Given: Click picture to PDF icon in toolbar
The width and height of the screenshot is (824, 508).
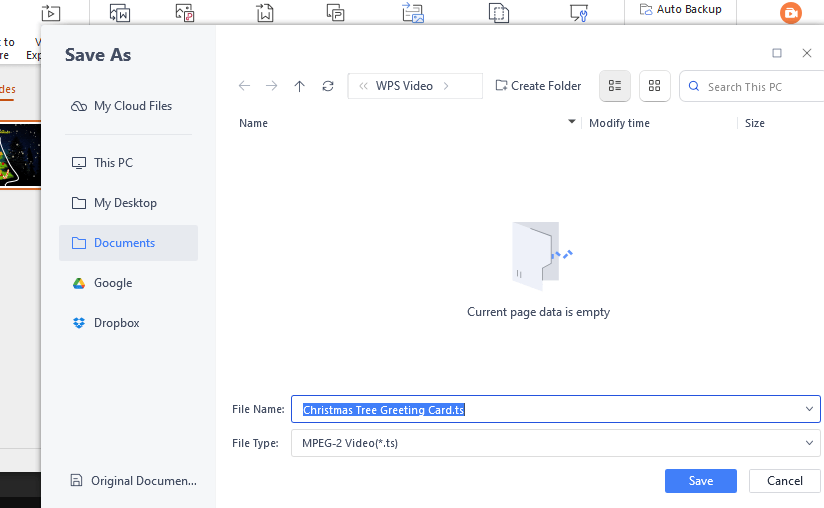Looking at the screenshot, I should click(185, 13).
